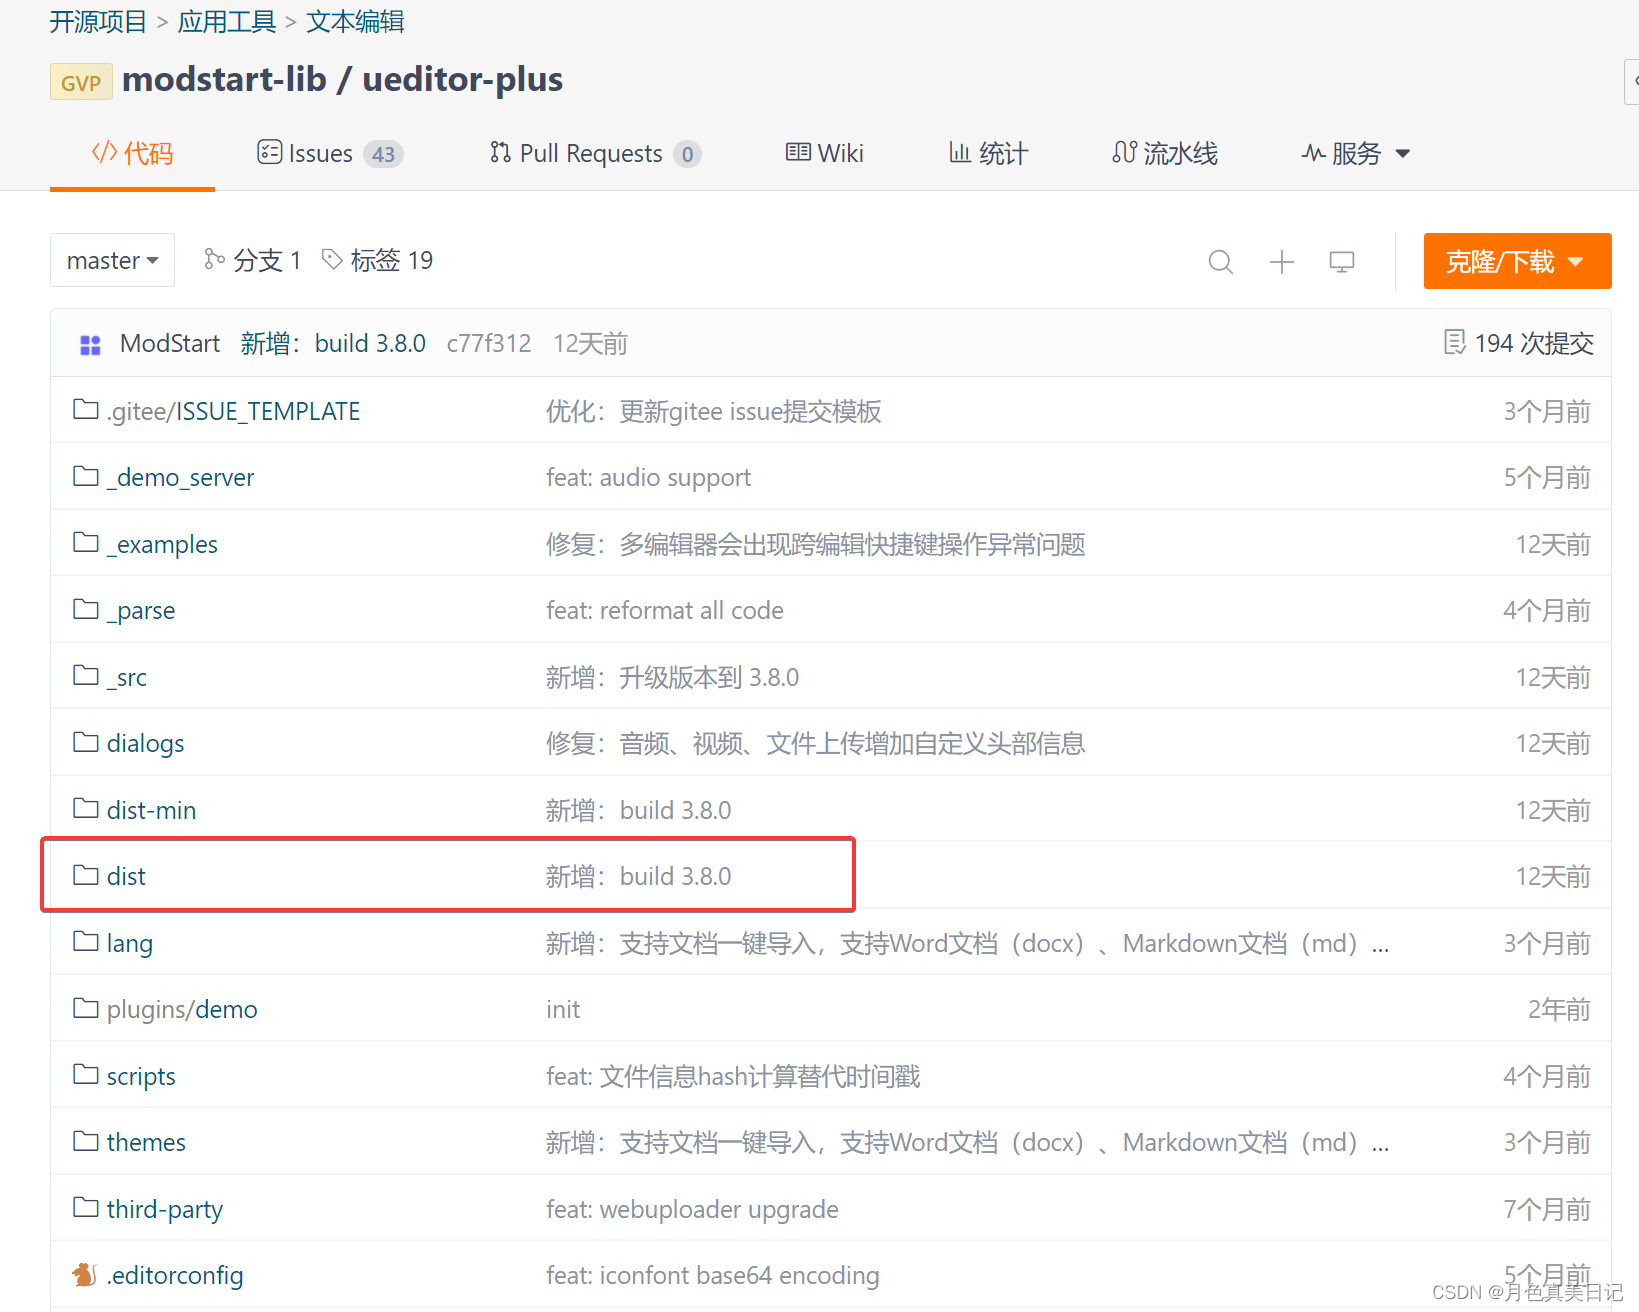Click the _demo_server folder icon
The width and height of the screenshot is (1639, 1312).
[x=86, y=475]
